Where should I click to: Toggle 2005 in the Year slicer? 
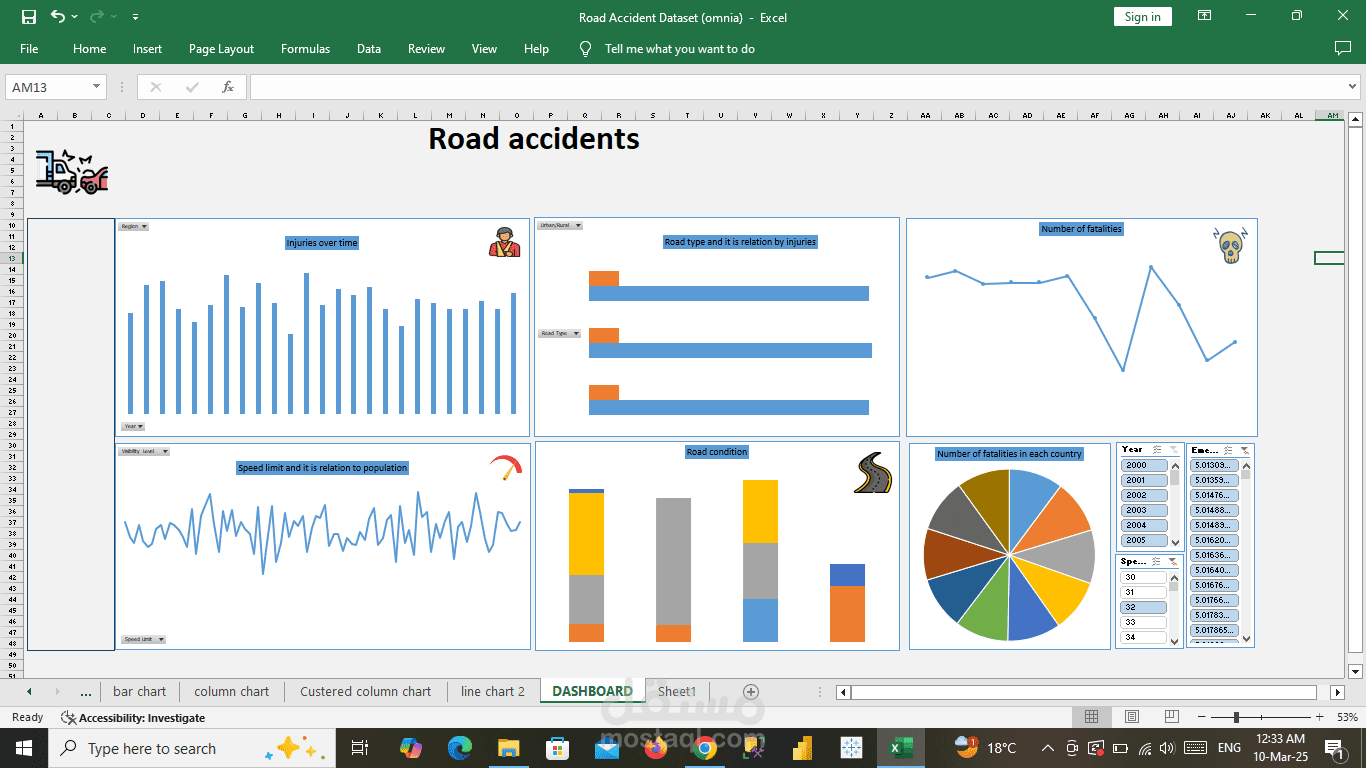point(1143,540)
